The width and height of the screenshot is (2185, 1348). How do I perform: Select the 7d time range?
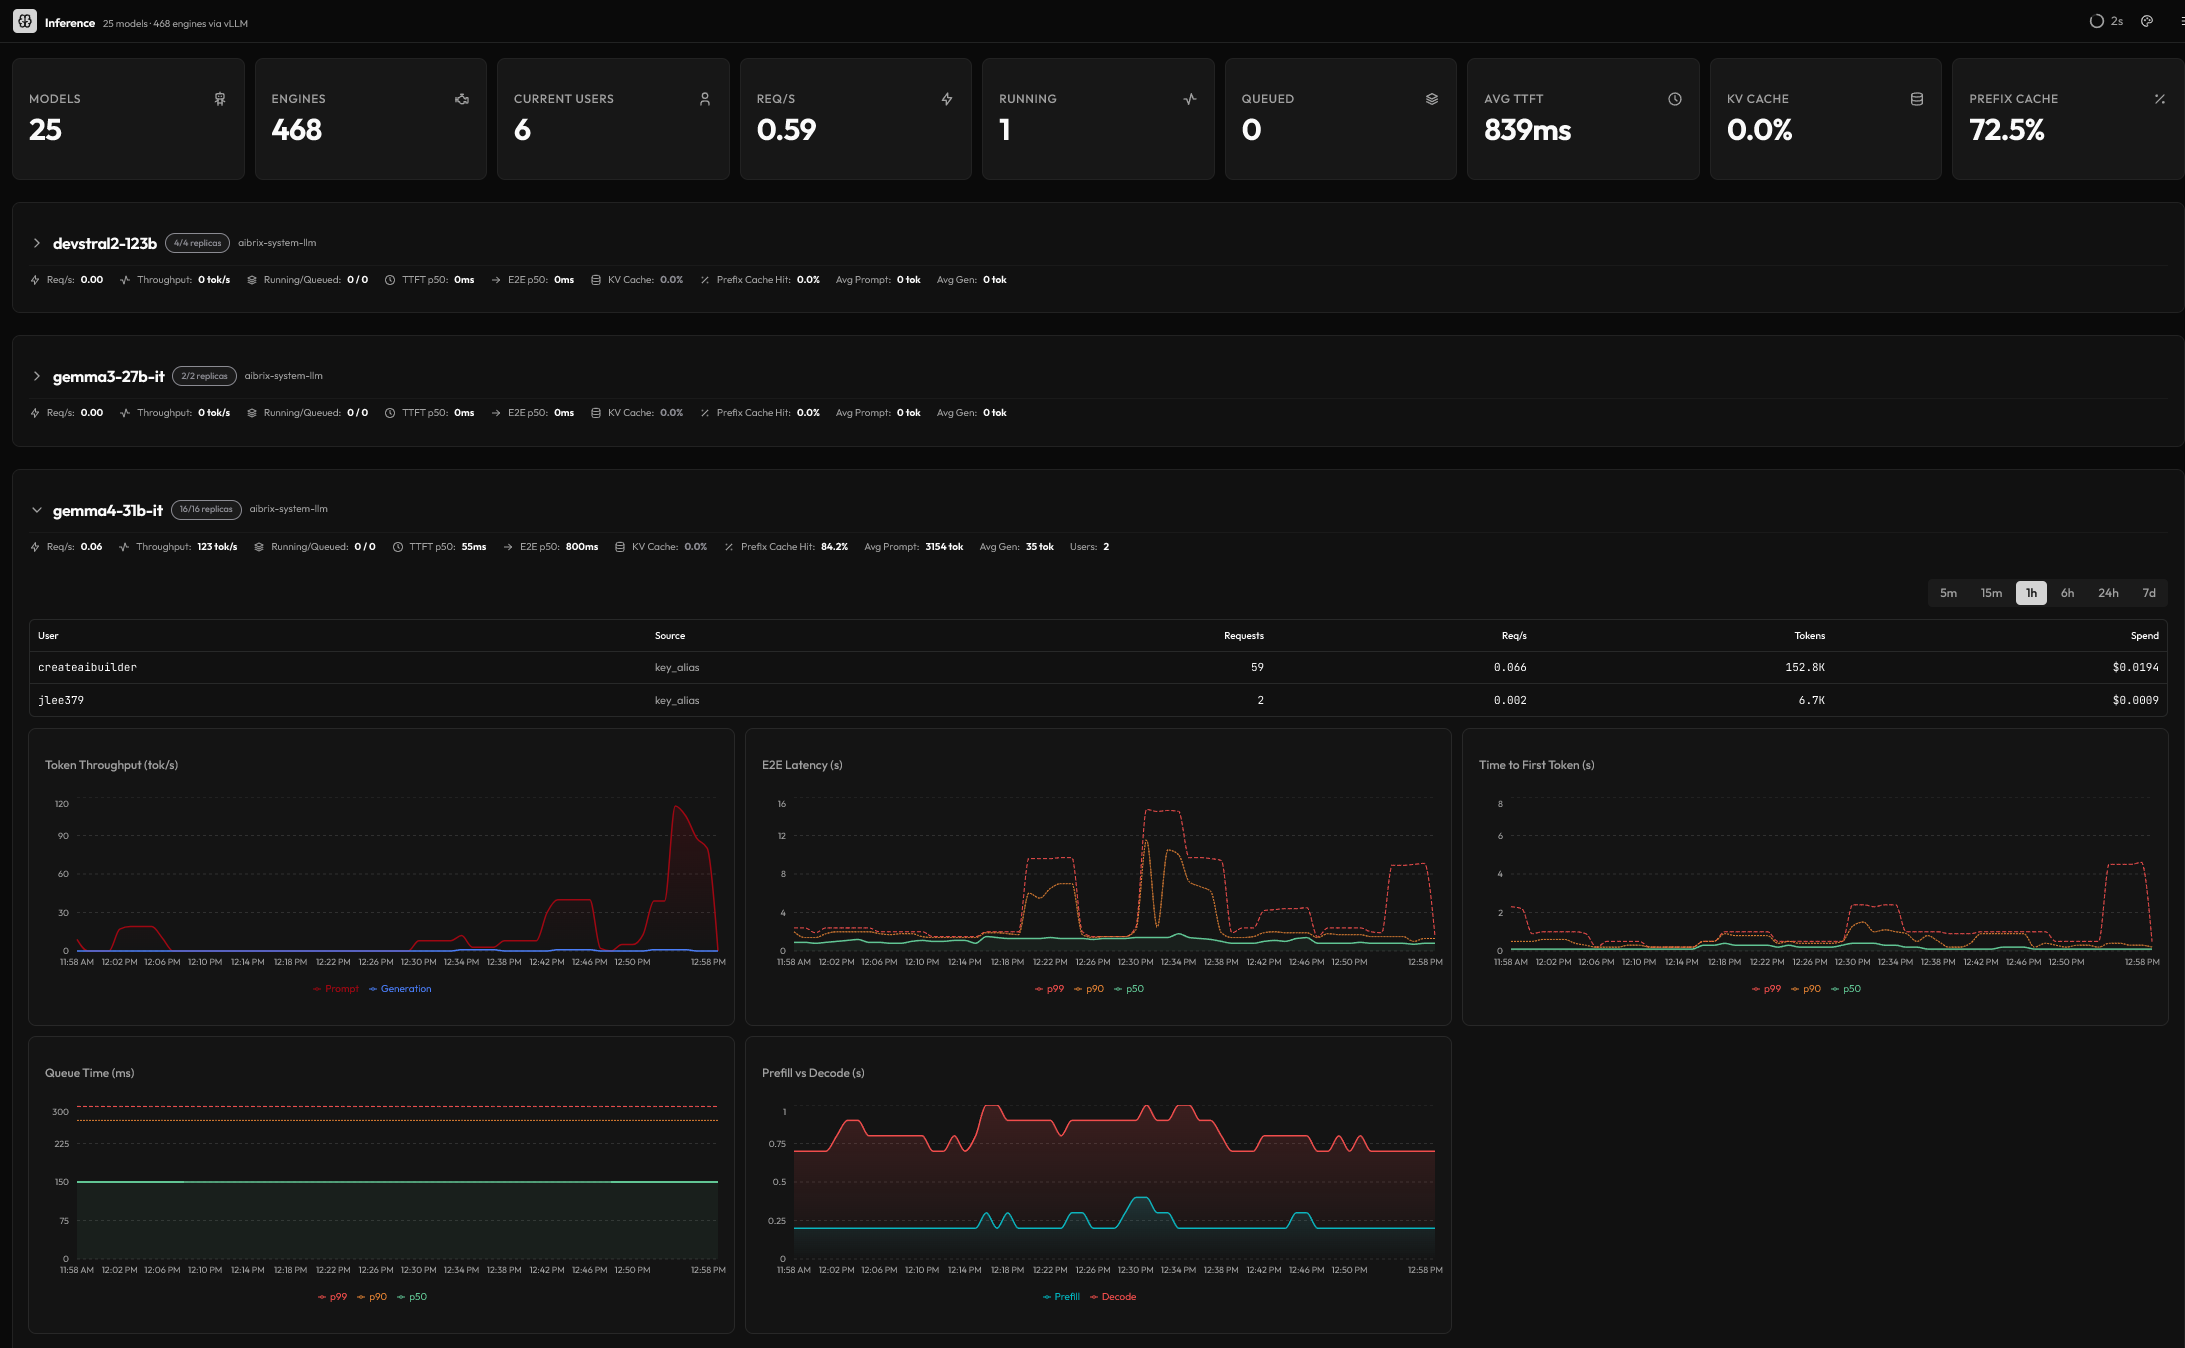pyautogui.click(x=2149, y=593)
